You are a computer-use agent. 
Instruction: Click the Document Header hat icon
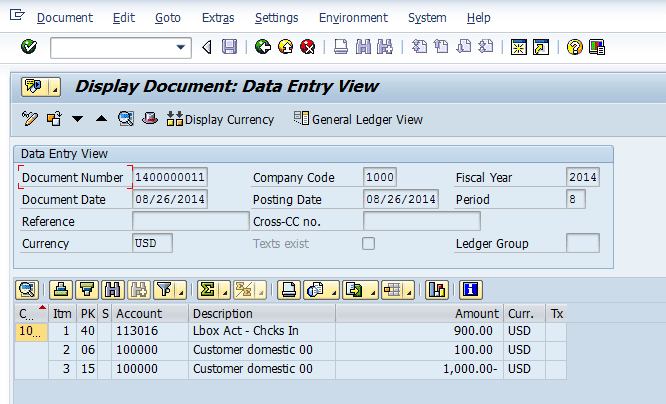click(x=149, y=119)
